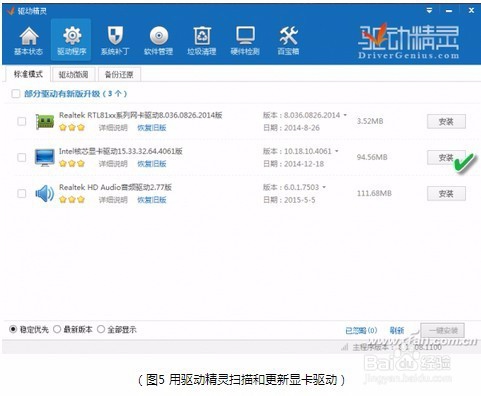Click the DriverGenius.com brand logo
The height and width of the screenshot is (396, 481).
(408, 42)
